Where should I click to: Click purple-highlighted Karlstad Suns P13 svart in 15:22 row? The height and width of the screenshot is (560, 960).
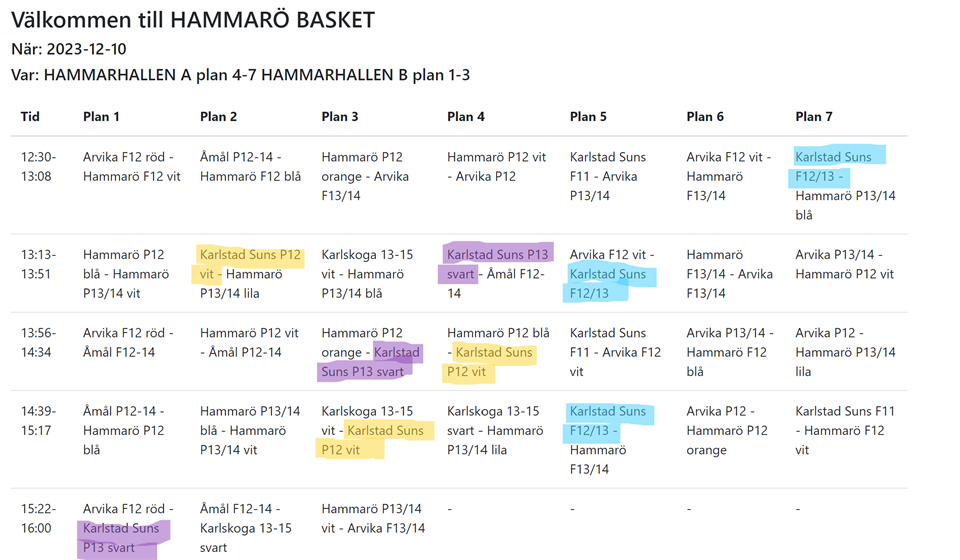click(120, 537)
